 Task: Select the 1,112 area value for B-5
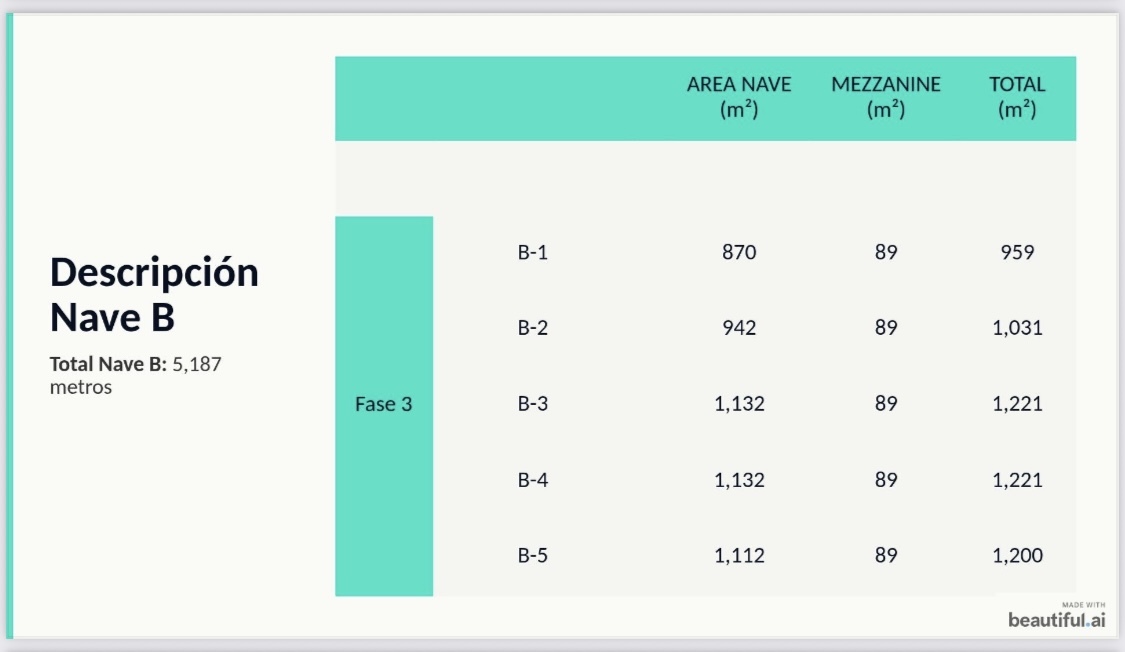click(739, 556)
